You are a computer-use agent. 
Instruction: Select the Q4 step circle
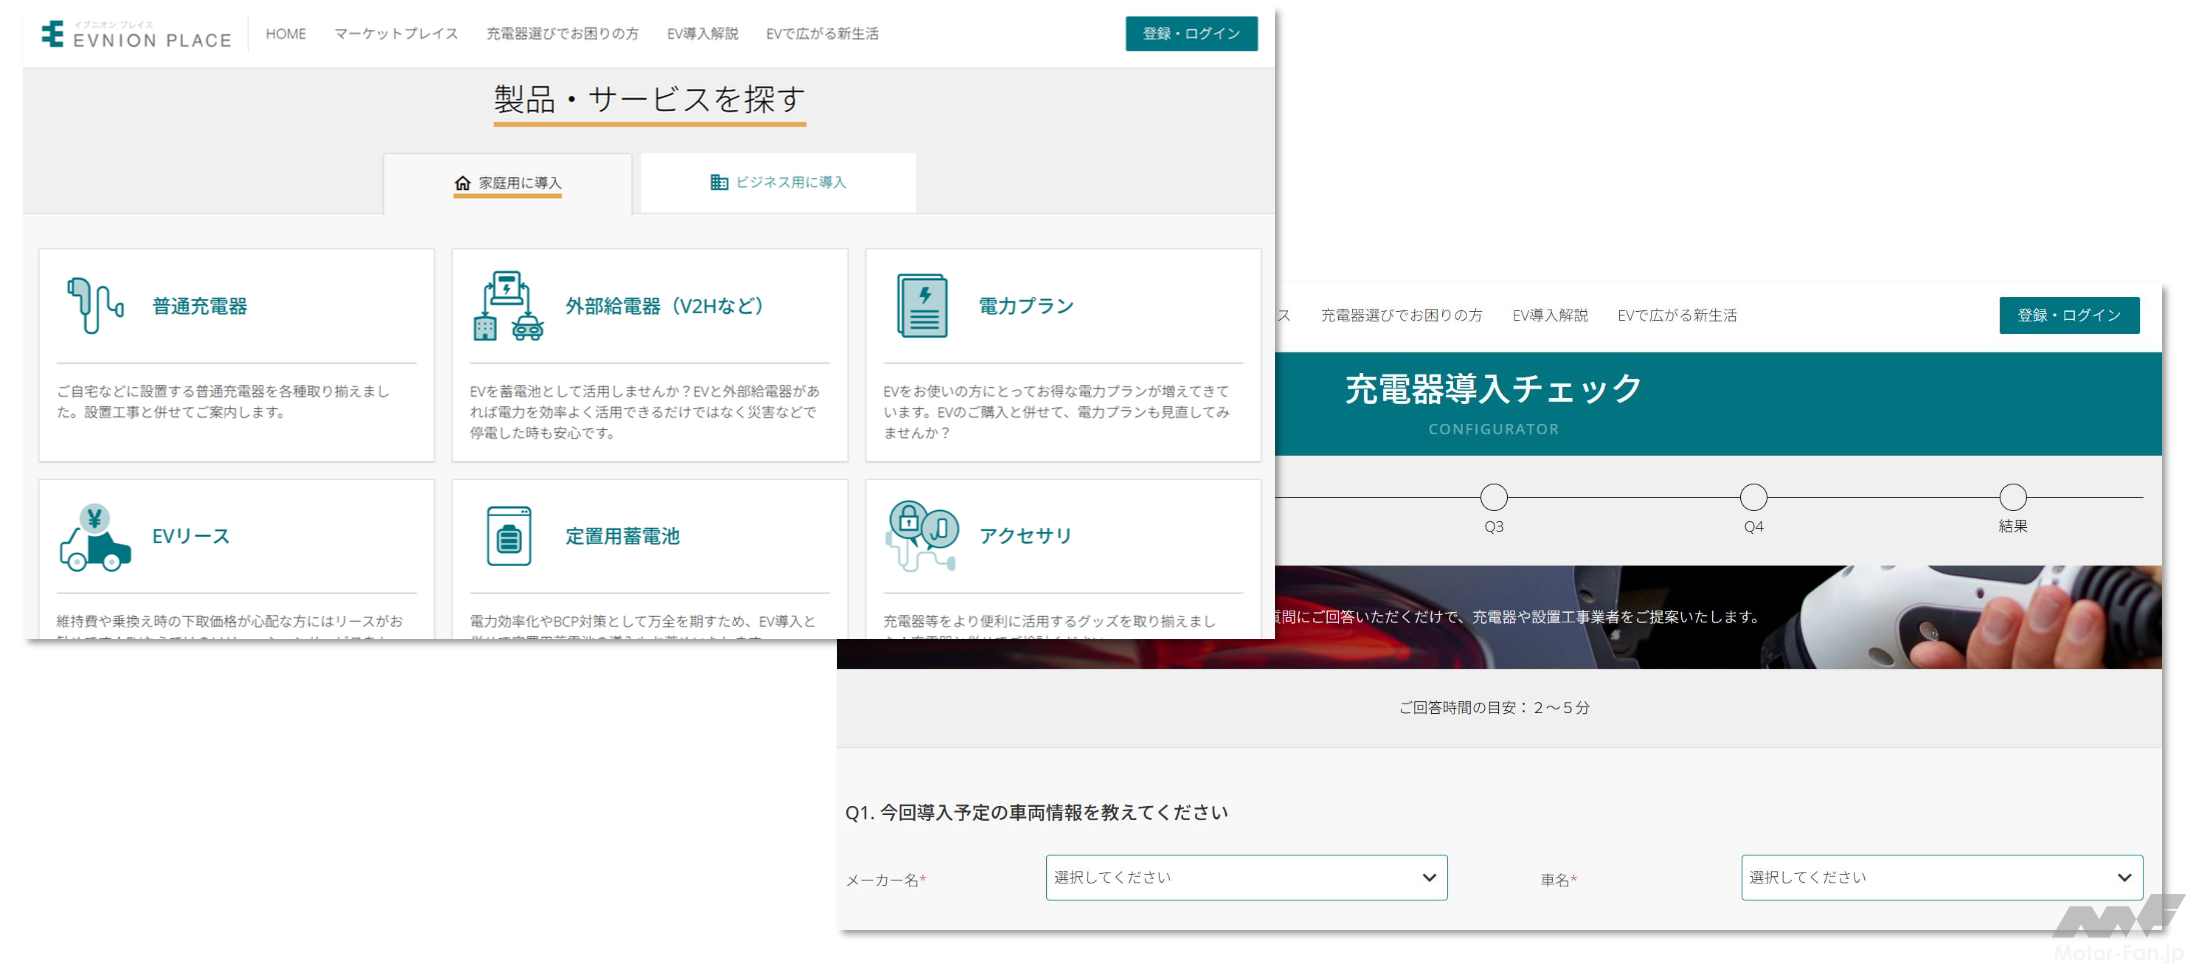point(1753,497)
